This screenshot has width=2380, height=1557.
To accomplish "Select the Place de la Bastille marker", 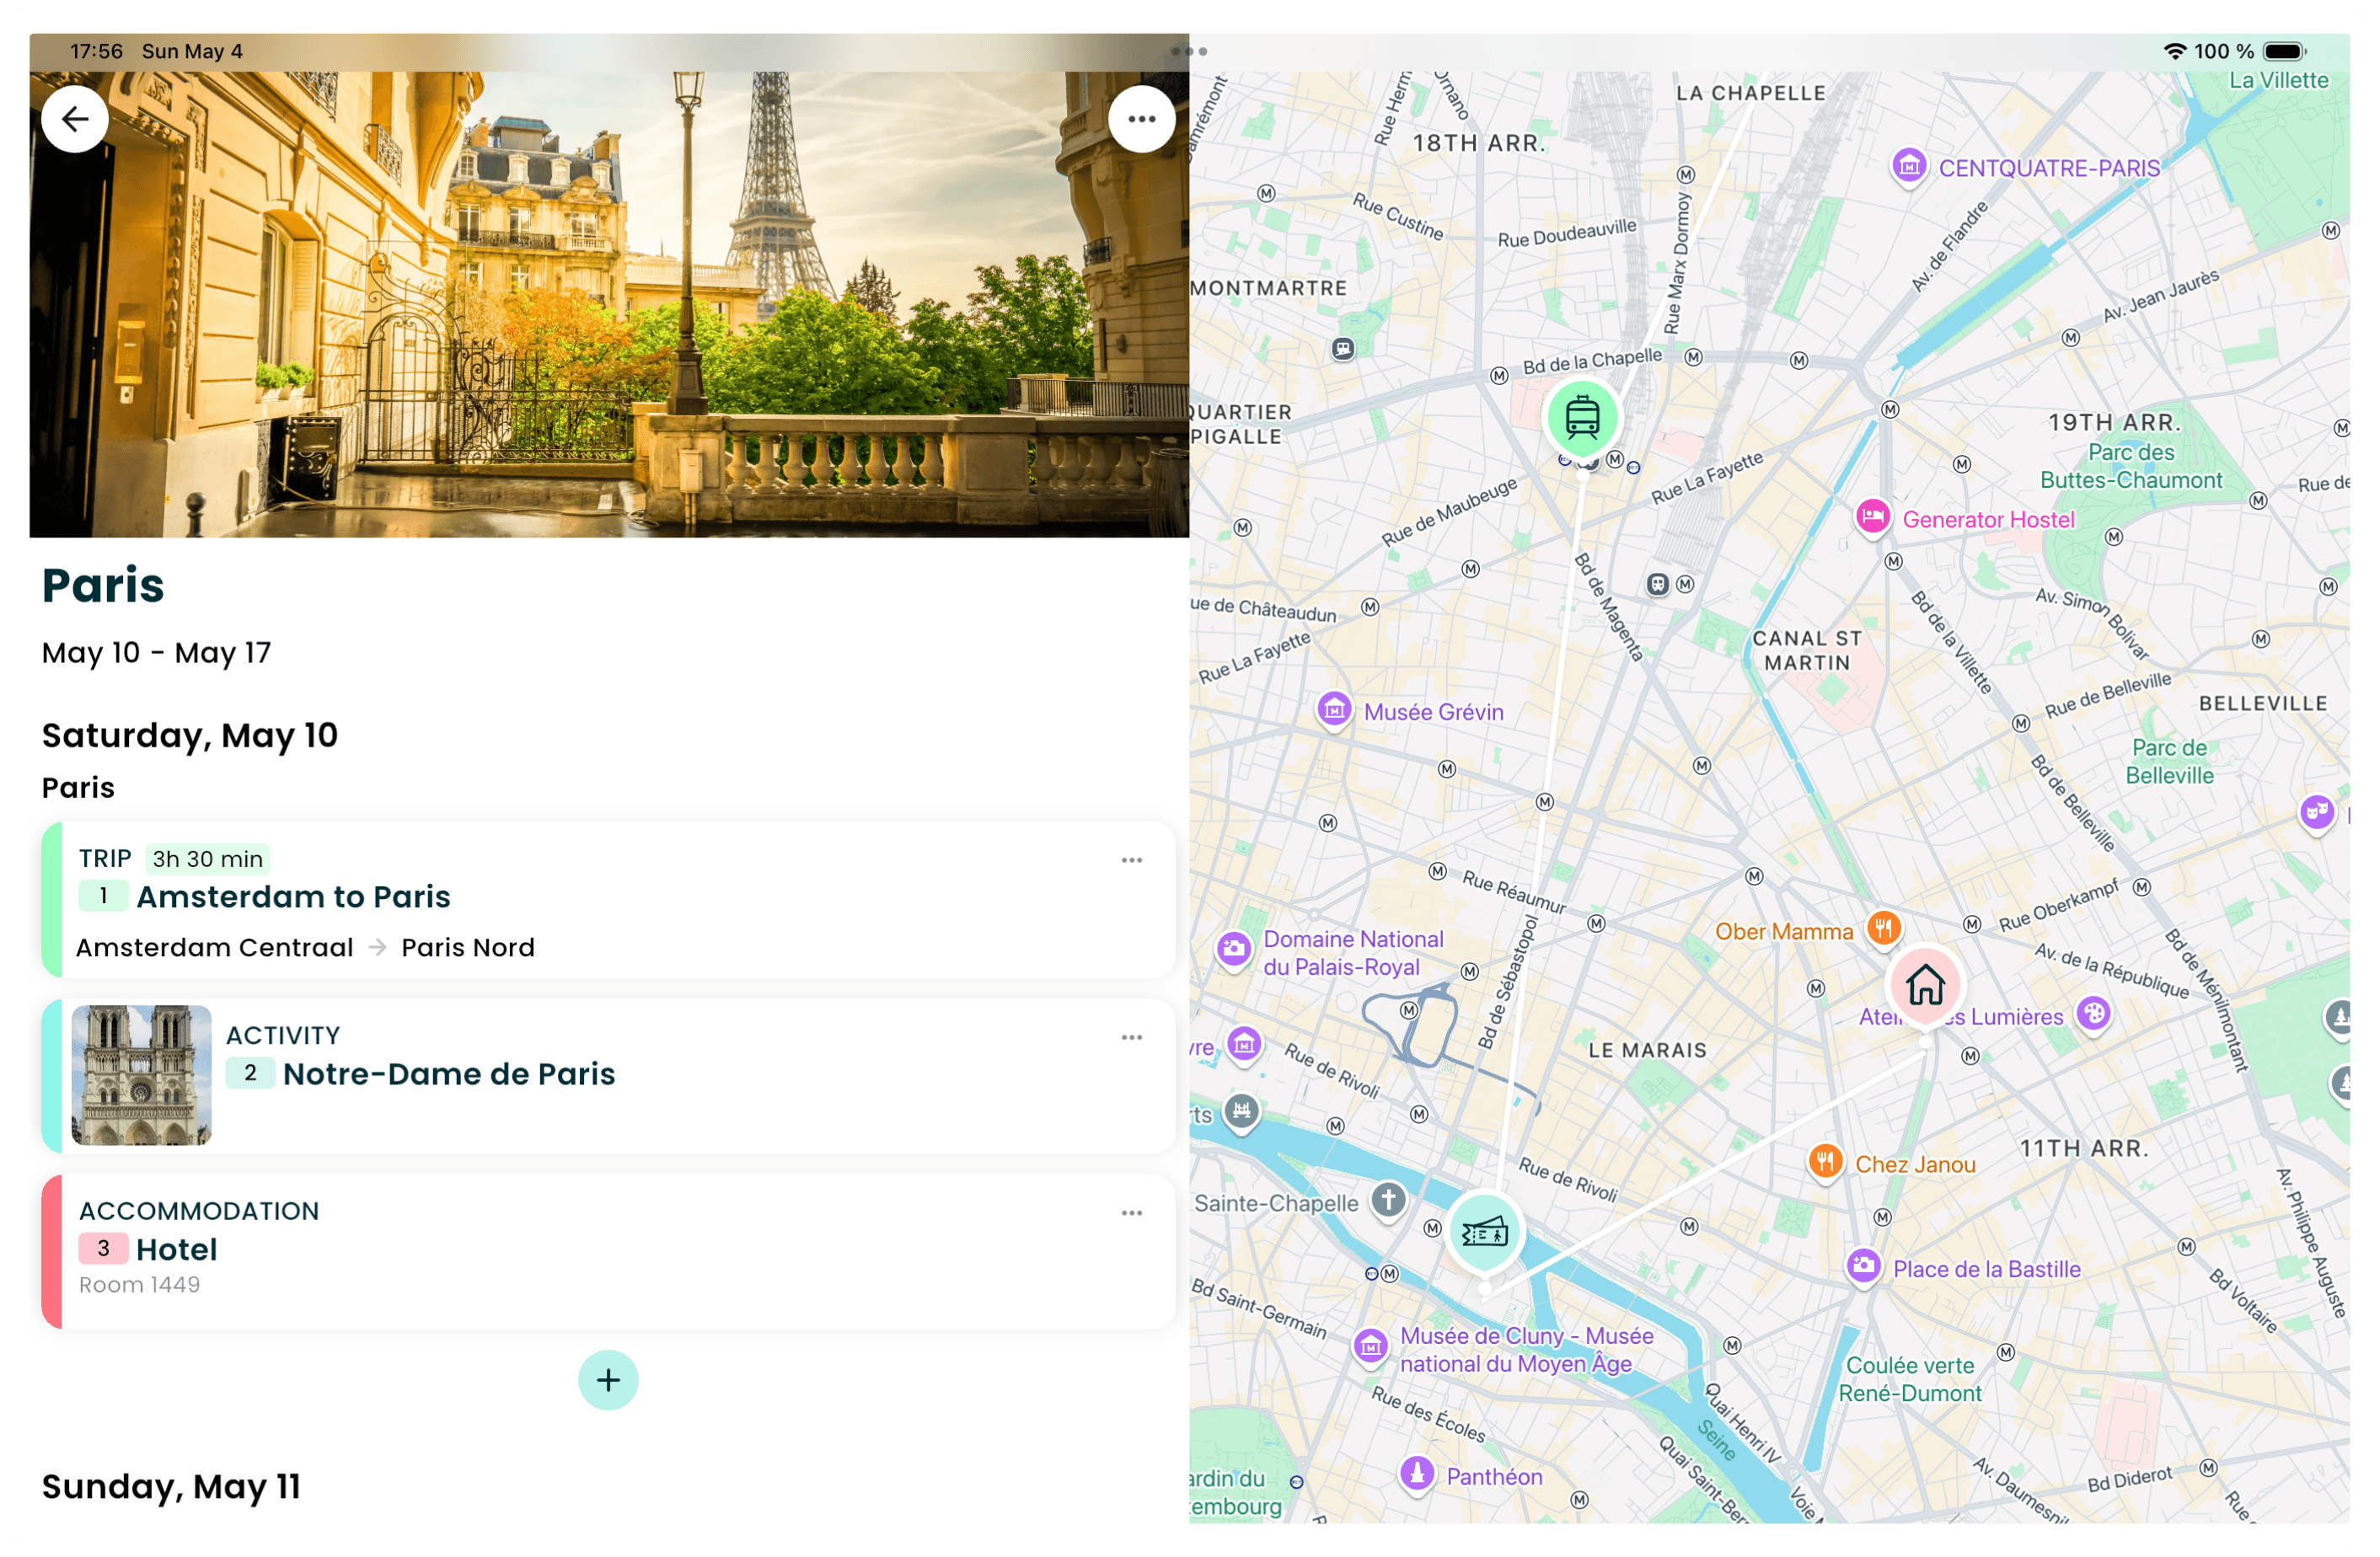I will (x=1863, y=1266).
